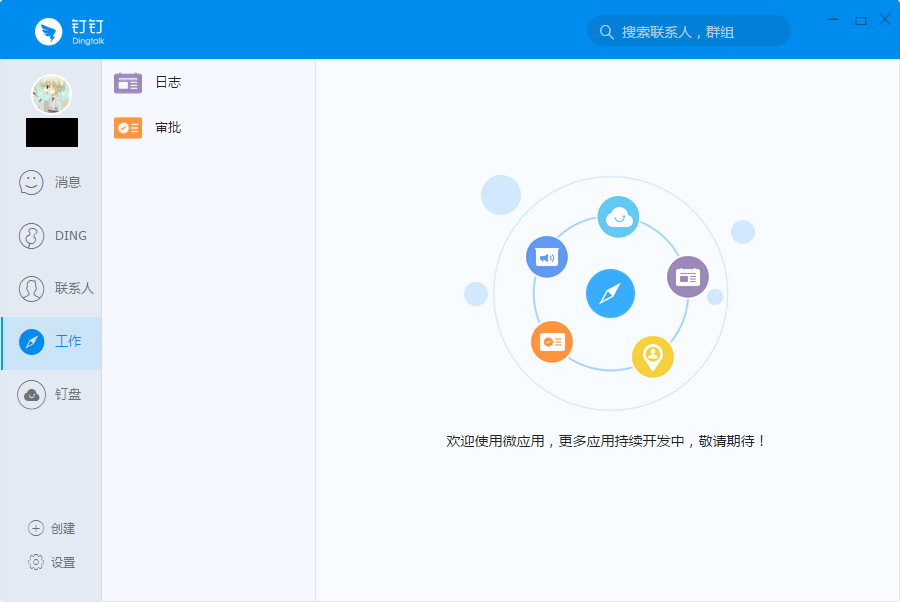Open the 消息 messages tab
The image size is (900, 602).
click(x=51, y=182)
